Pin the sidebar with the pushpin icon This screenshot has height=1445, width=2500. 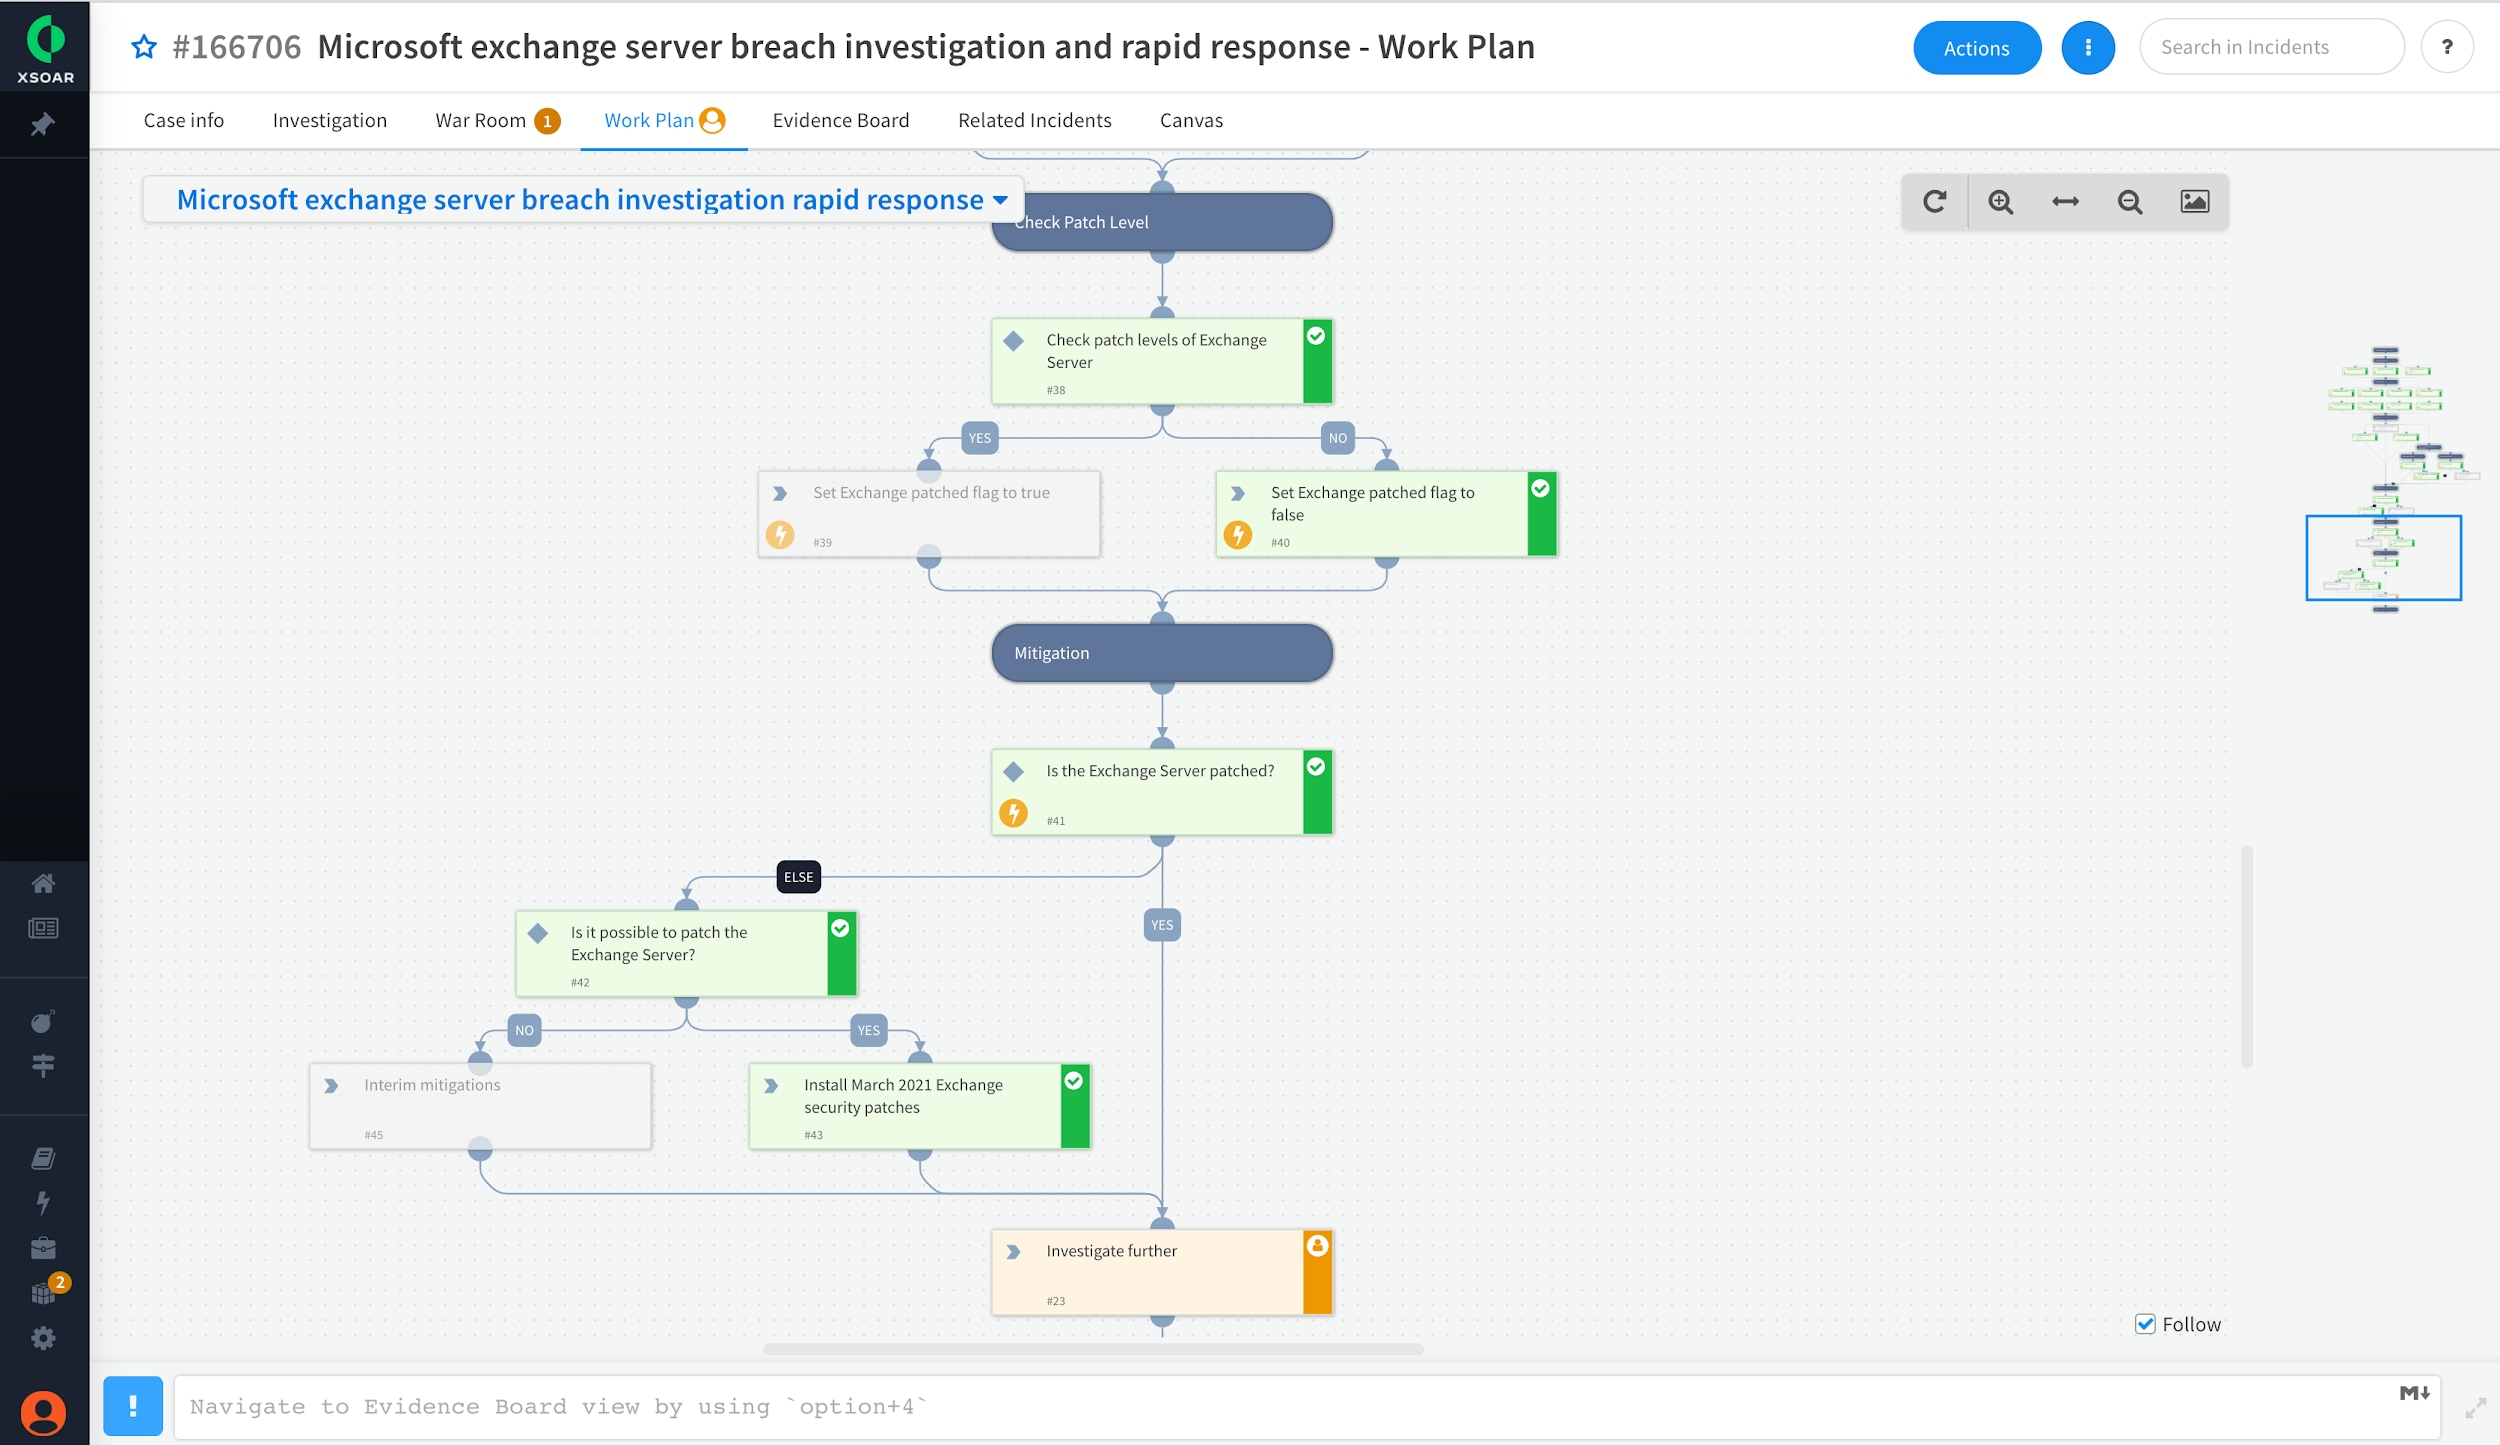pyautogui.click(x=42, y=125)
